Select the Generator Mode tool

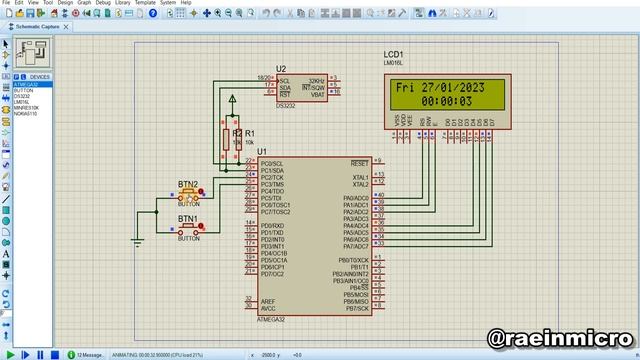[x=6, y=165]
